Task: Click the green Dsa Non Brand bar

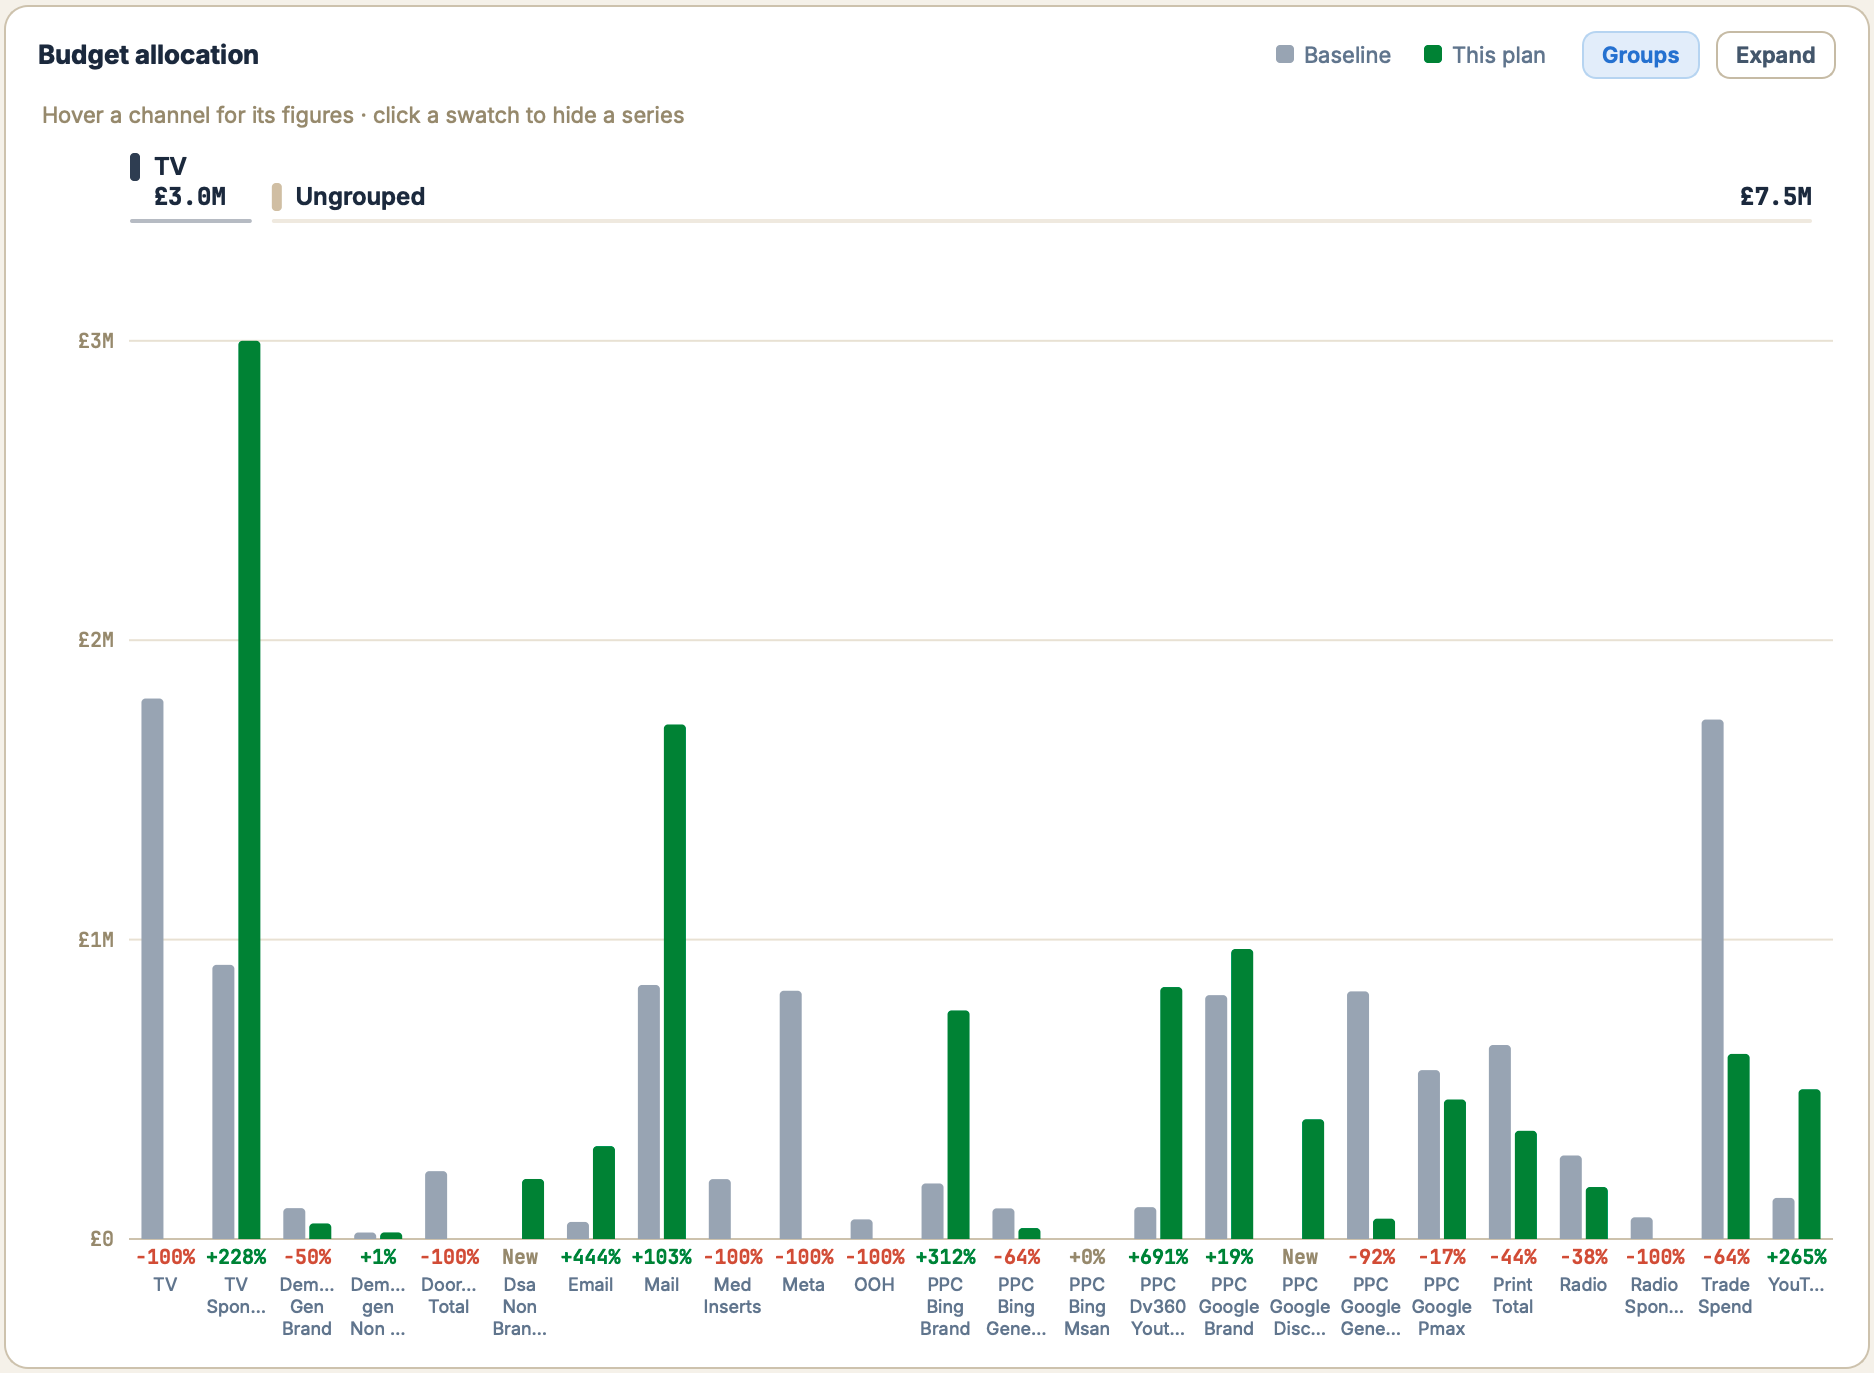Action: tap(533, 1209)
